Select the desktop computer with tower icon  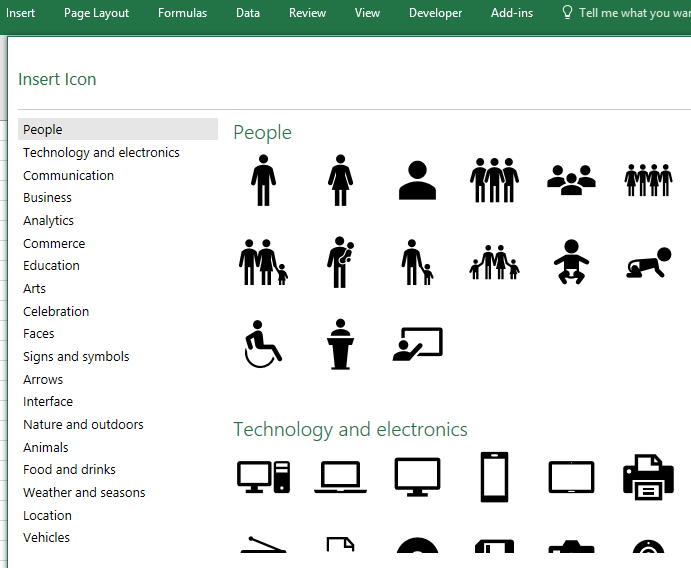(263, 476)
